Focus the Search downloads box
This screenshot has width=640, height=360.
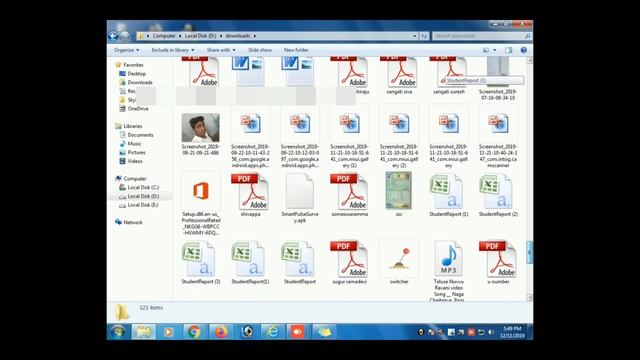point(482,36)
